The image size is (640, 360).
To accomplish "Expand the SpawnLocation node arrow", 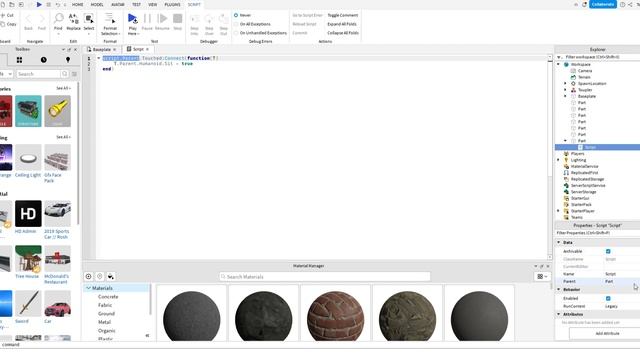I will tap(565, 83).
